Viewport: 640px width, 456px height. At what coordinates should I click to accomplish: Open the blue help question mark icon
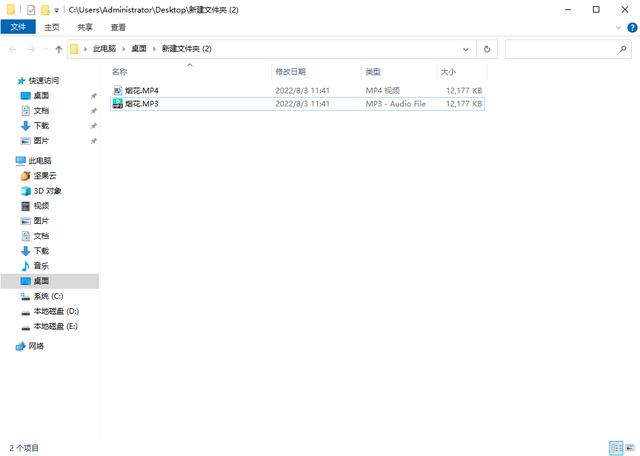coord(632,27)
